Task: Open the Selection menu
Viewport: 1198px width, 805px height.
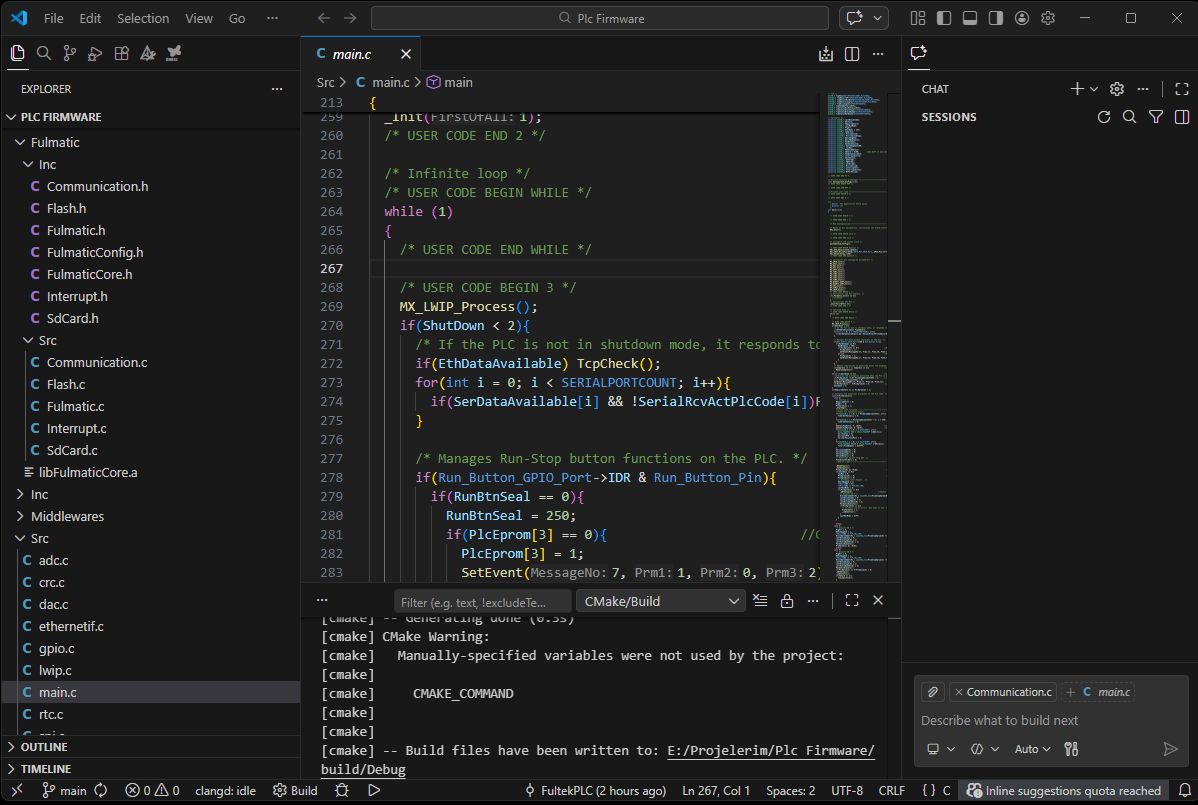Action: pyautogui.click(x=143, y=18)
